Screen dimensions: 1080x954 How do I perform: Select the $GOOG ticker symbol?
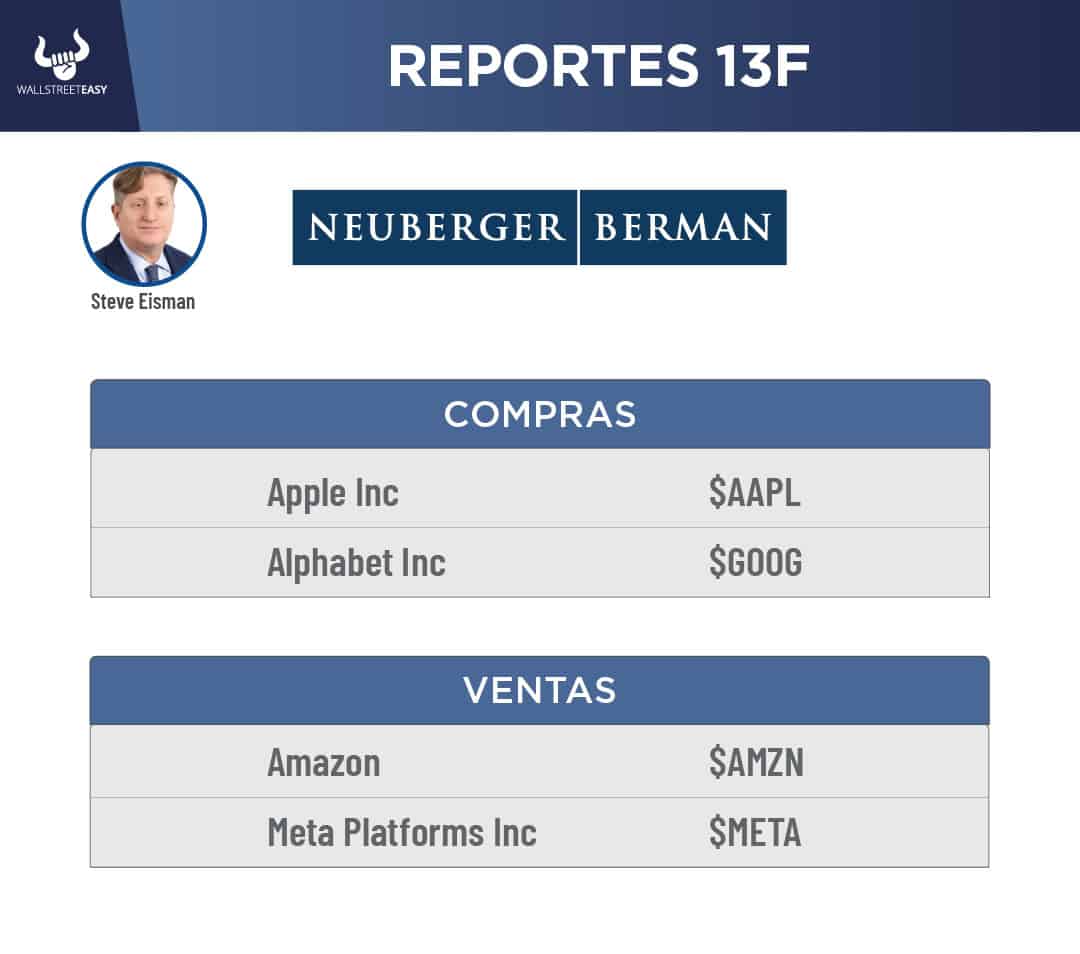tap(755, 562)
